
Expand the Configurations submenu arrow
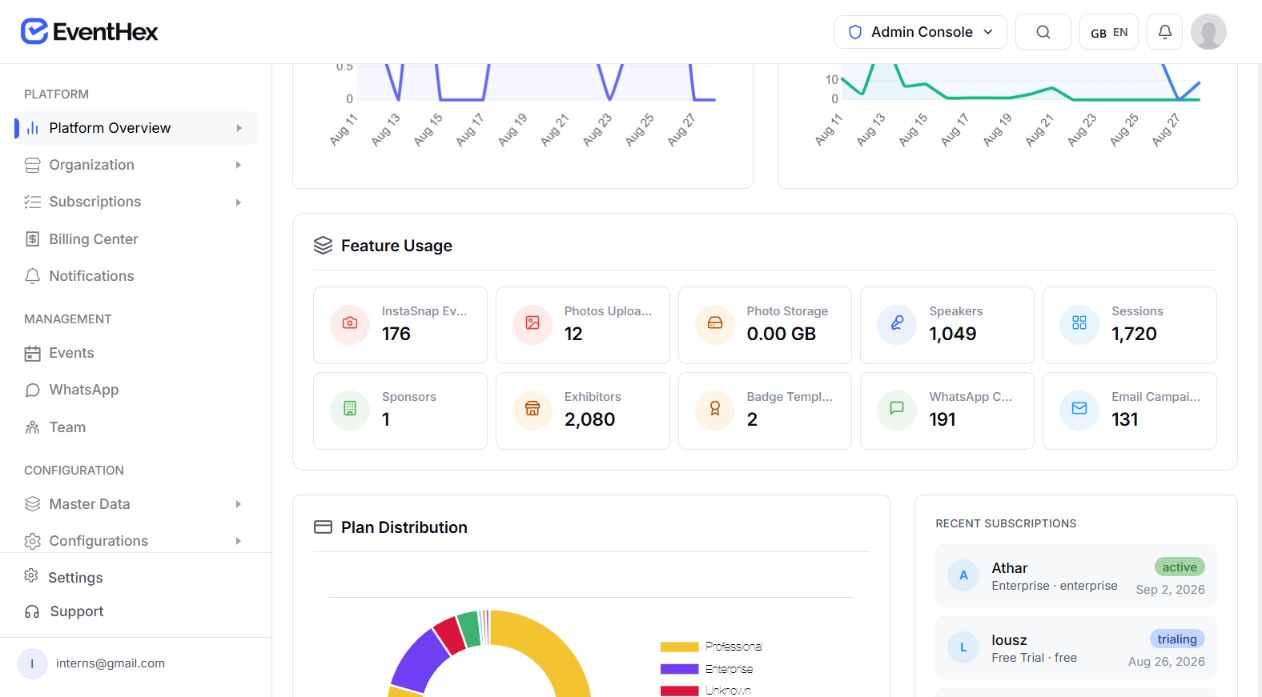click(239, 541)
